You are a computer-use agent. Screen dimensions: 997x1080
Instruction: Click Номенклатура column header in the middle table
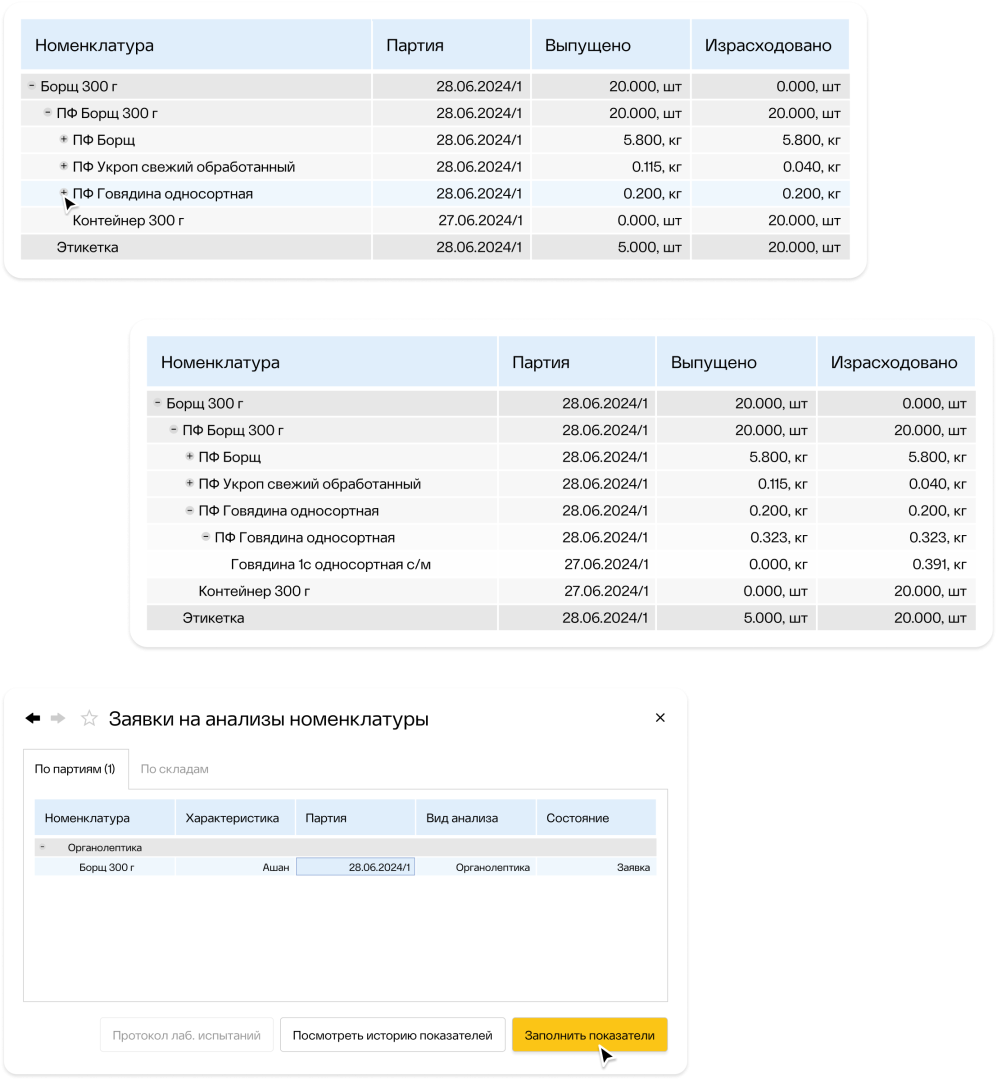pos(322,362)
